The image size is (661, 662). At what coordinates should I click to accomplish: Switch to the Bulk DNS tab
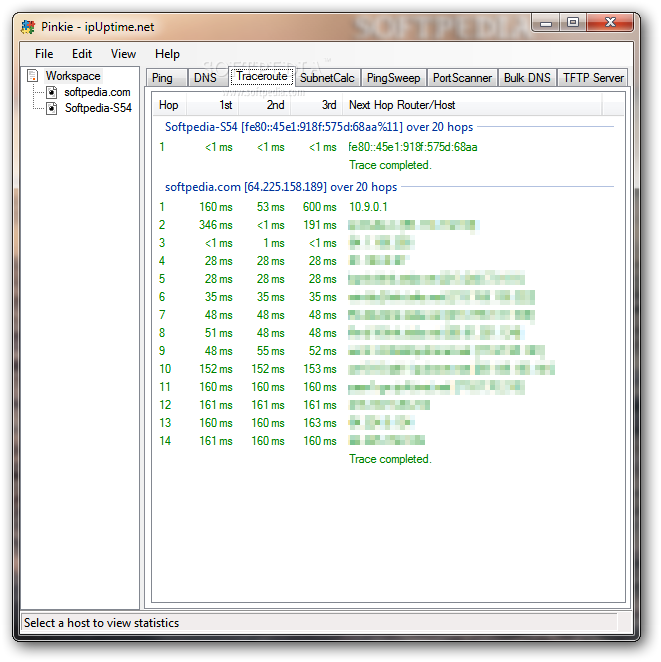(x=527, y=78)
